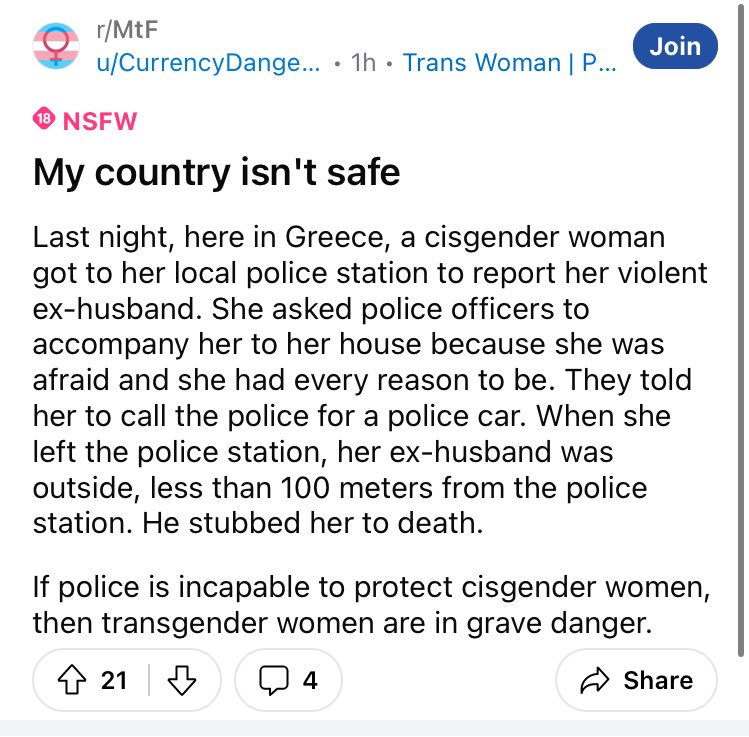The image size is (749, 737).
Task: Click the "1h" post timestamp
Action: [x=362, y=62]
